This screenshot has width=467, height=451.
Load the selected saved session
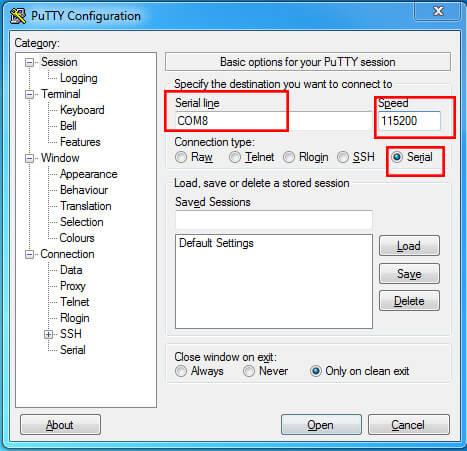tap(409, 246)
